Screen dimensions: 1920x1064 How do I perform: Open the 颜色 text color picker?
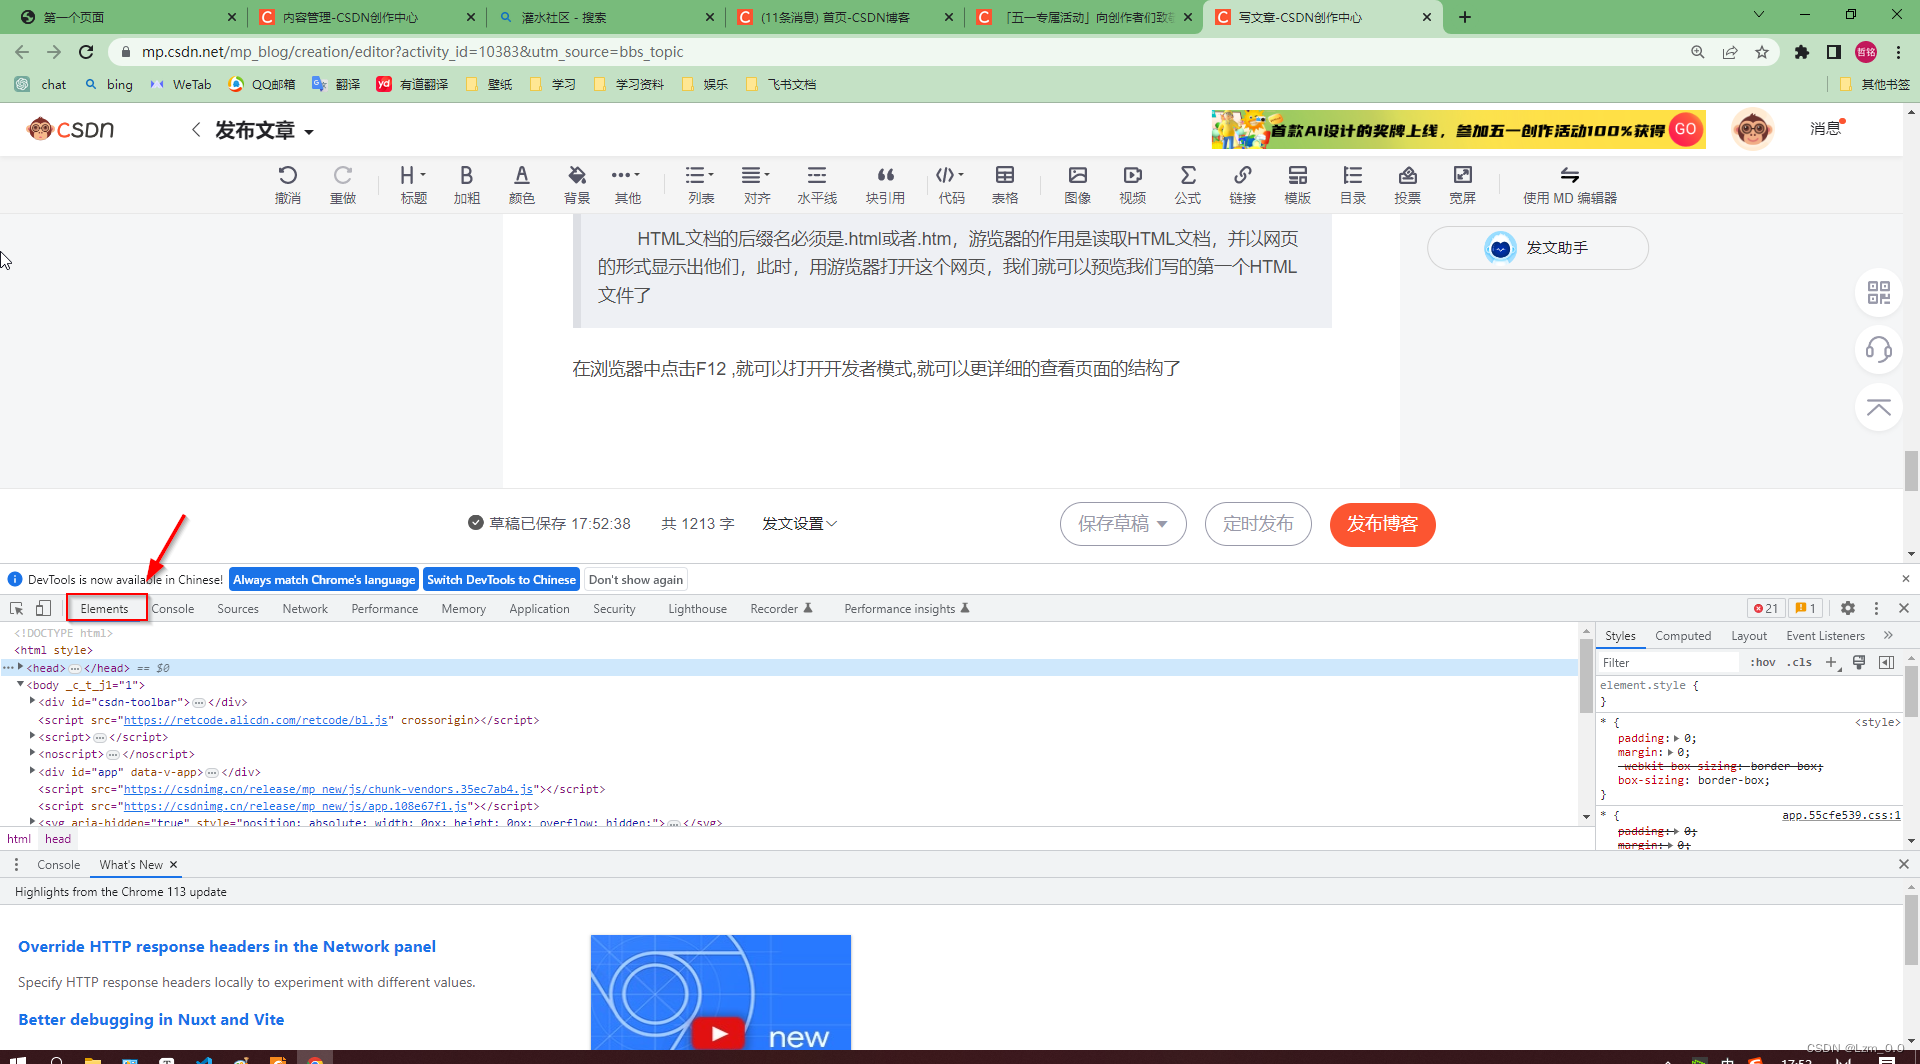[x=521, y=184]
